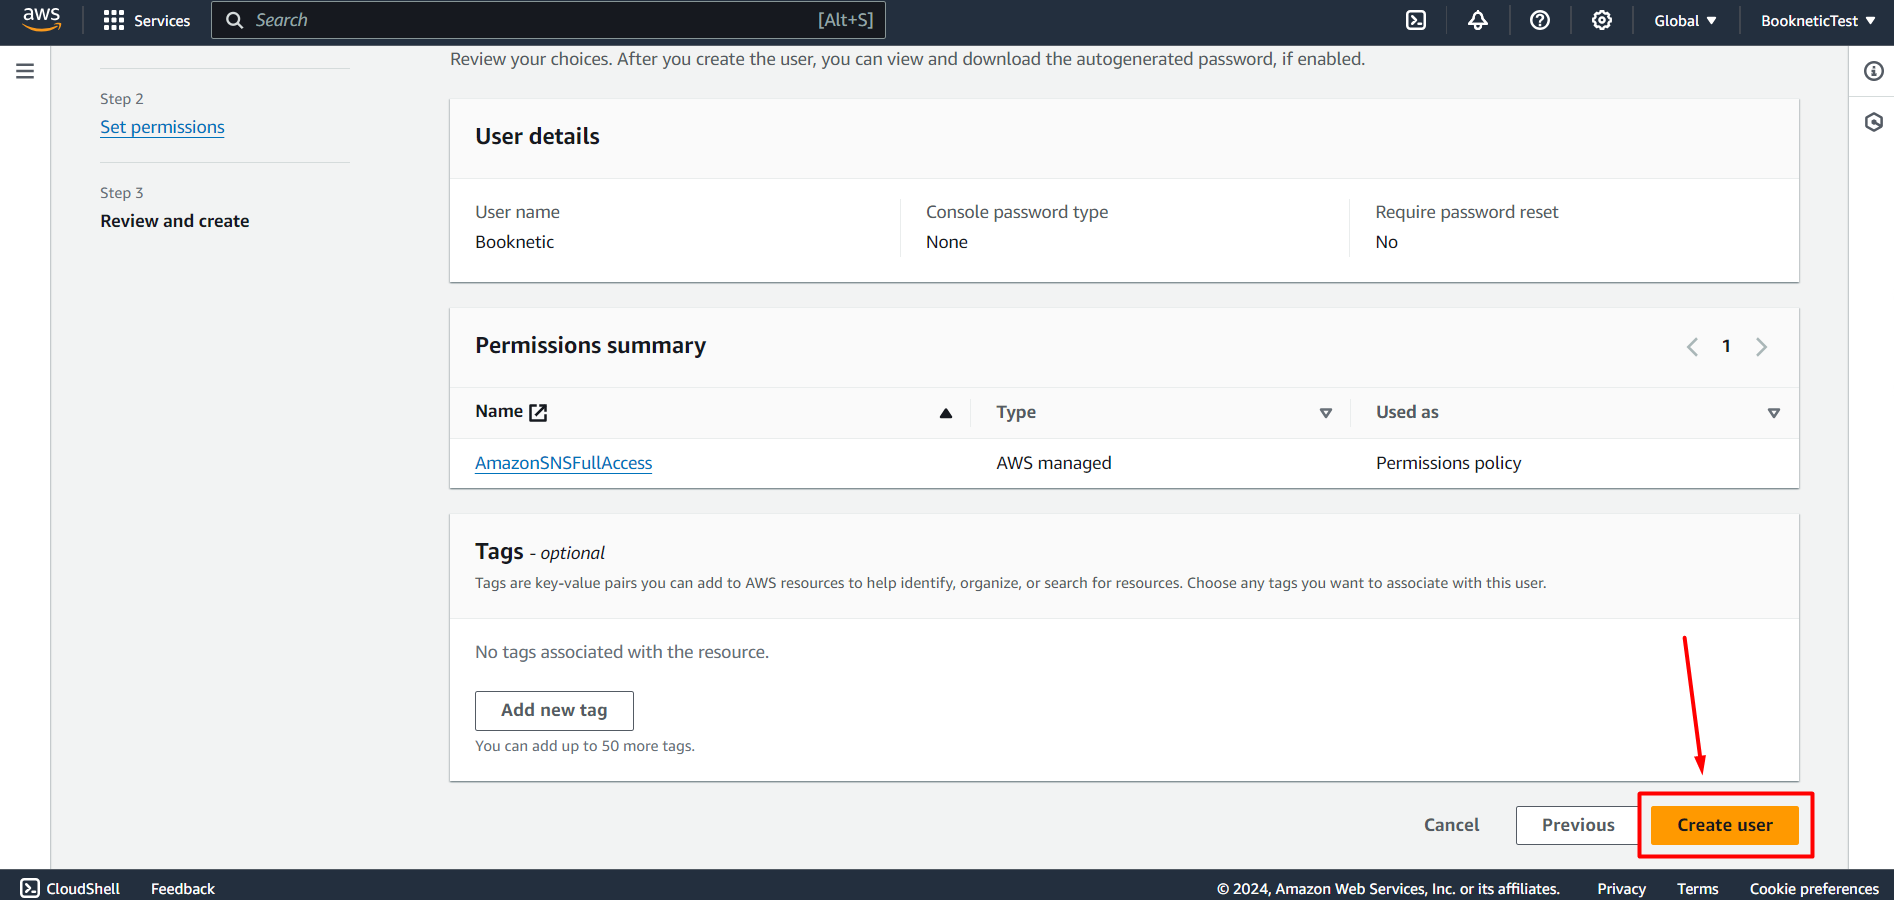Open the notifications bell
The image size is (1894, 900).
click(x=1478, y=20)
